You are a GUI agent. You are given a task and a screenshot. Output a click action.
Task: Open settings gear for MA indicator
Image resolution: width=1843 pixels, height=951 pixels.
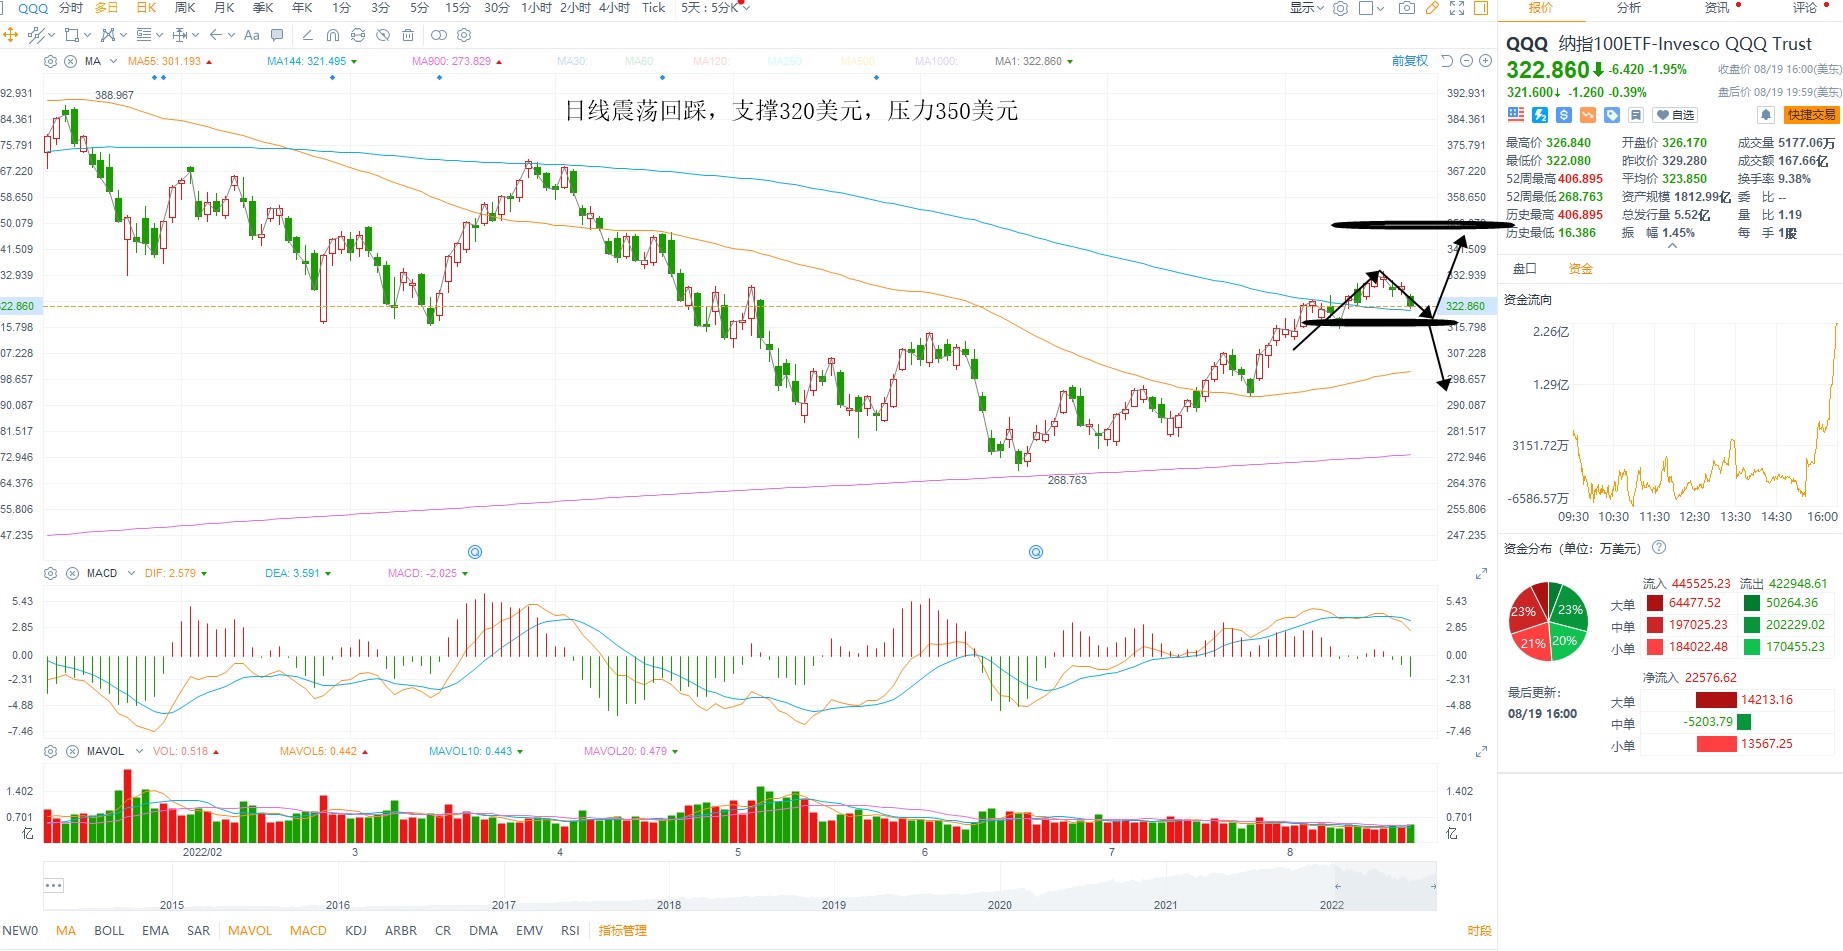pyautogui.click(x=51, y=61)
